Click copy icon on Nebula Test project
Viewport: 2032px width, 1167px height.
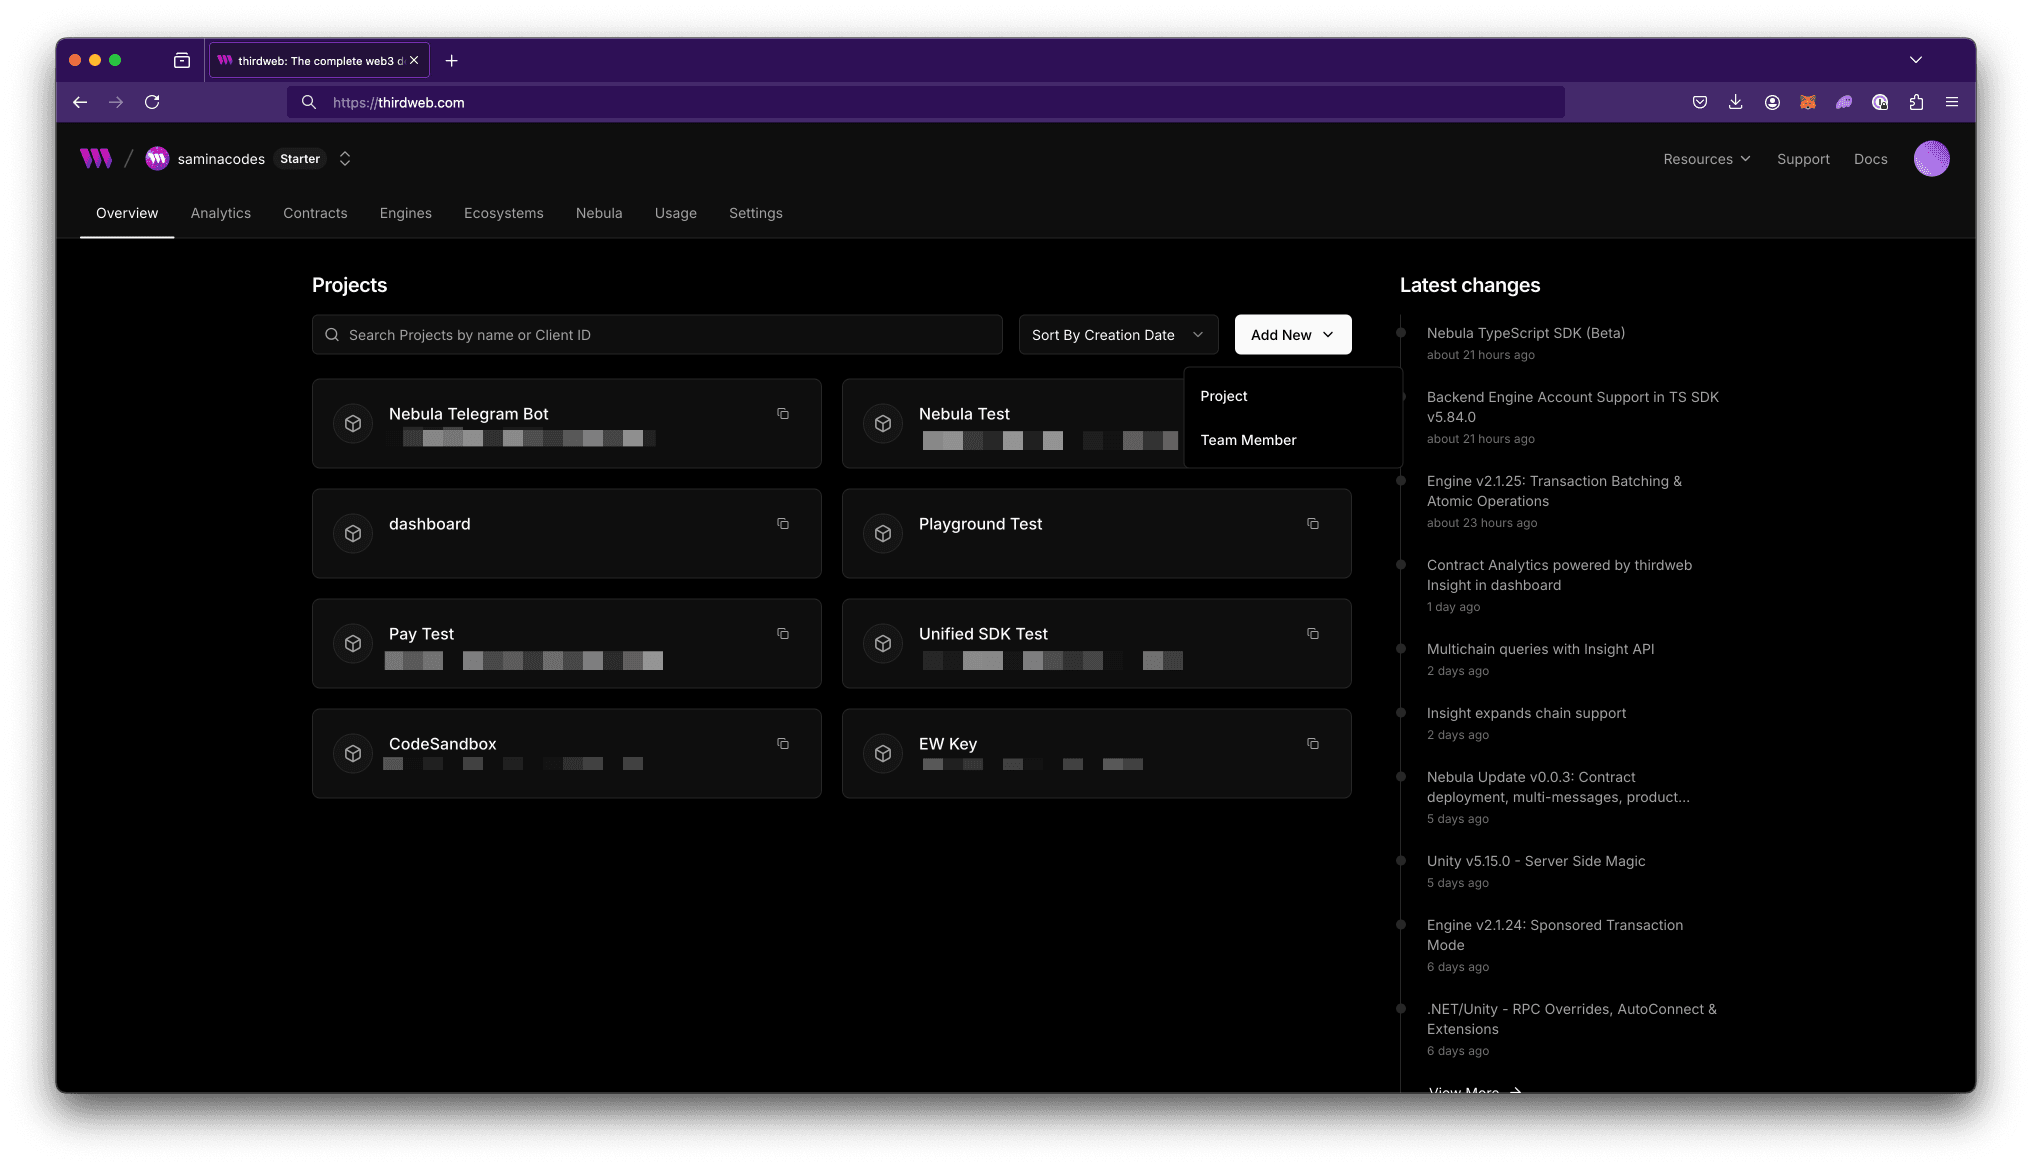[x=1312, y=413]
